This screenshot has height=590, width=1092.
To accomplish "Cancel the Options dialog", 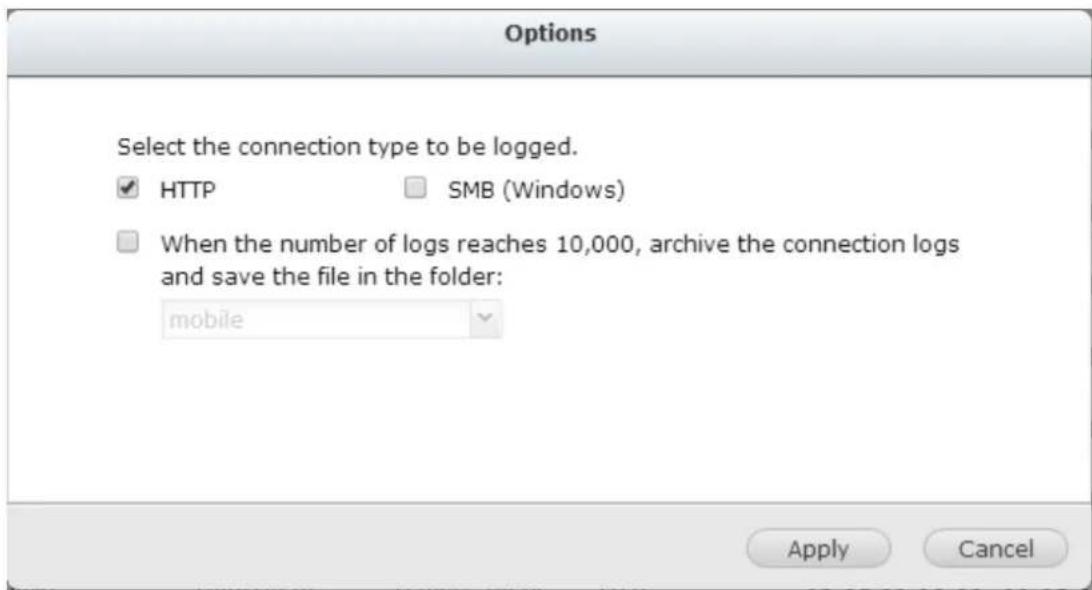I will (x=995, y=549).
